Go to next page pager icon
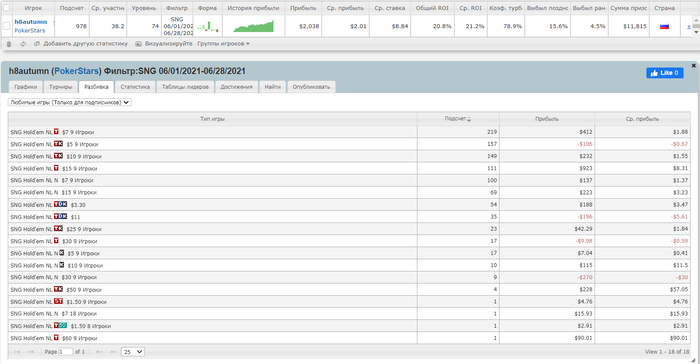 pyautogui.click(x=100, y=352)
